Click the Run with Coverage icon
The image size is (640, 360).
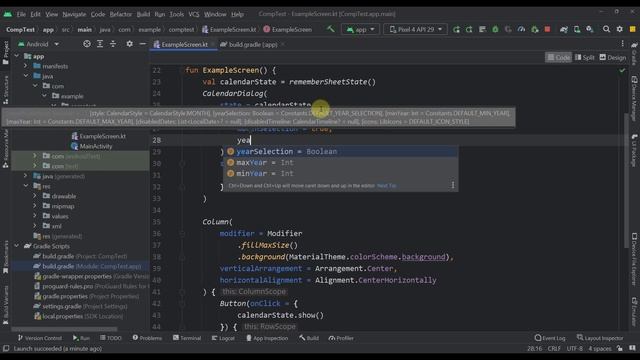[509, 29]
